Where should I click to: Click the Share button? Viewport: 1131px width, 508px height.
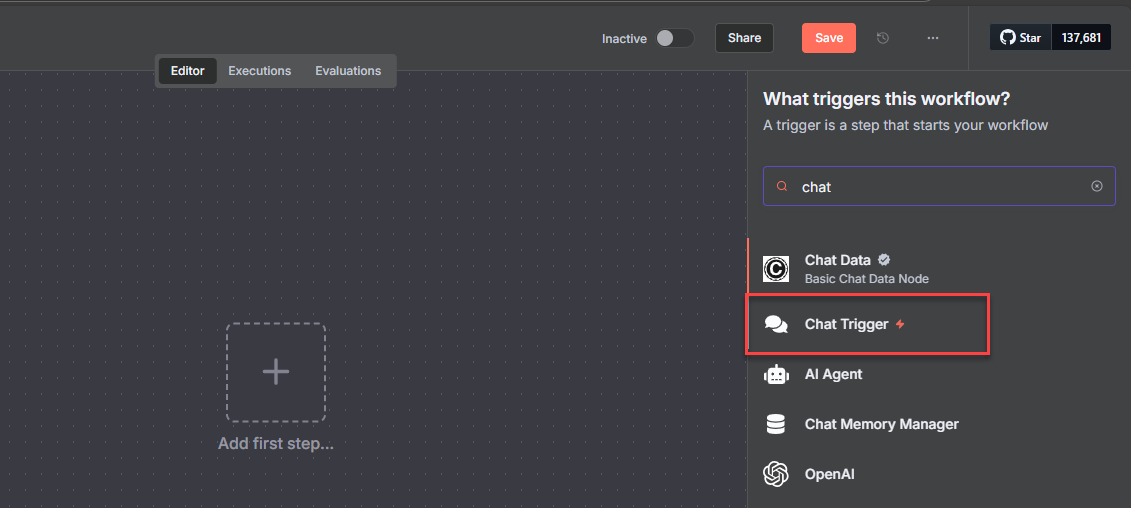pyautogui.click(x=744, y=38)
